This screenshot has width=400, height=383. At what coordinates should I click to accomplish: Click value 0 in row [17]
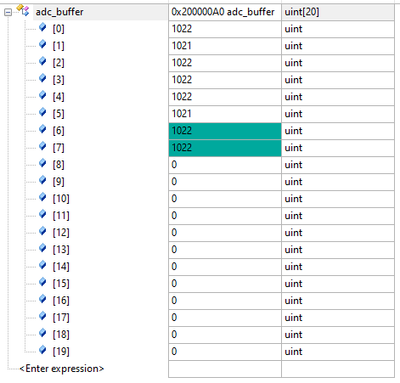click(x=225, y=318)
